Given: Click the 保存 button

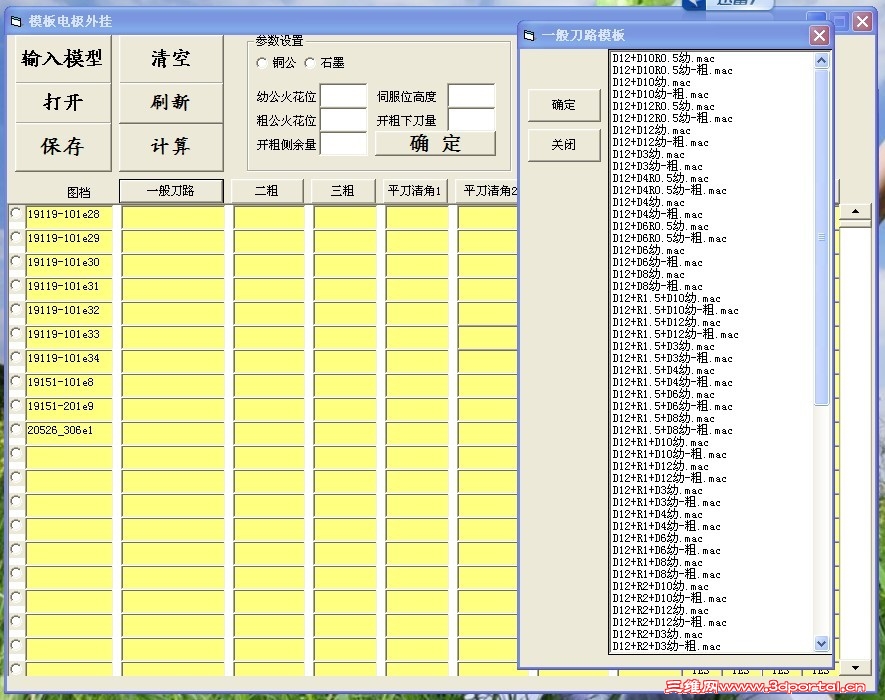Looking at the screenshot, I should pyautogui.click(x=63, y=147).
